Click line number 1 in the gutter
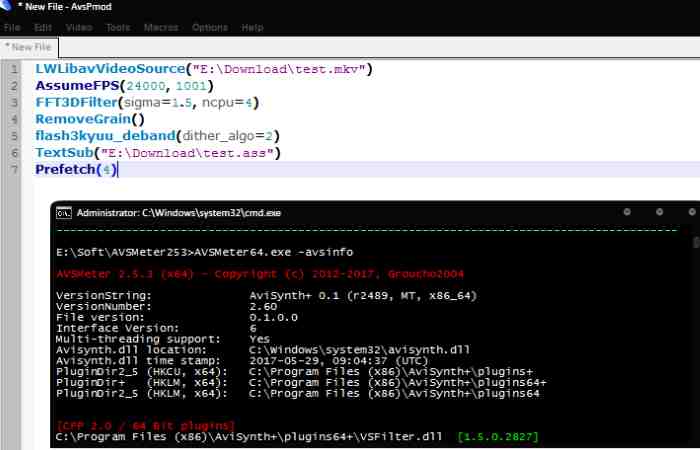Screen dimensions: 700x450 click(14, 69)
